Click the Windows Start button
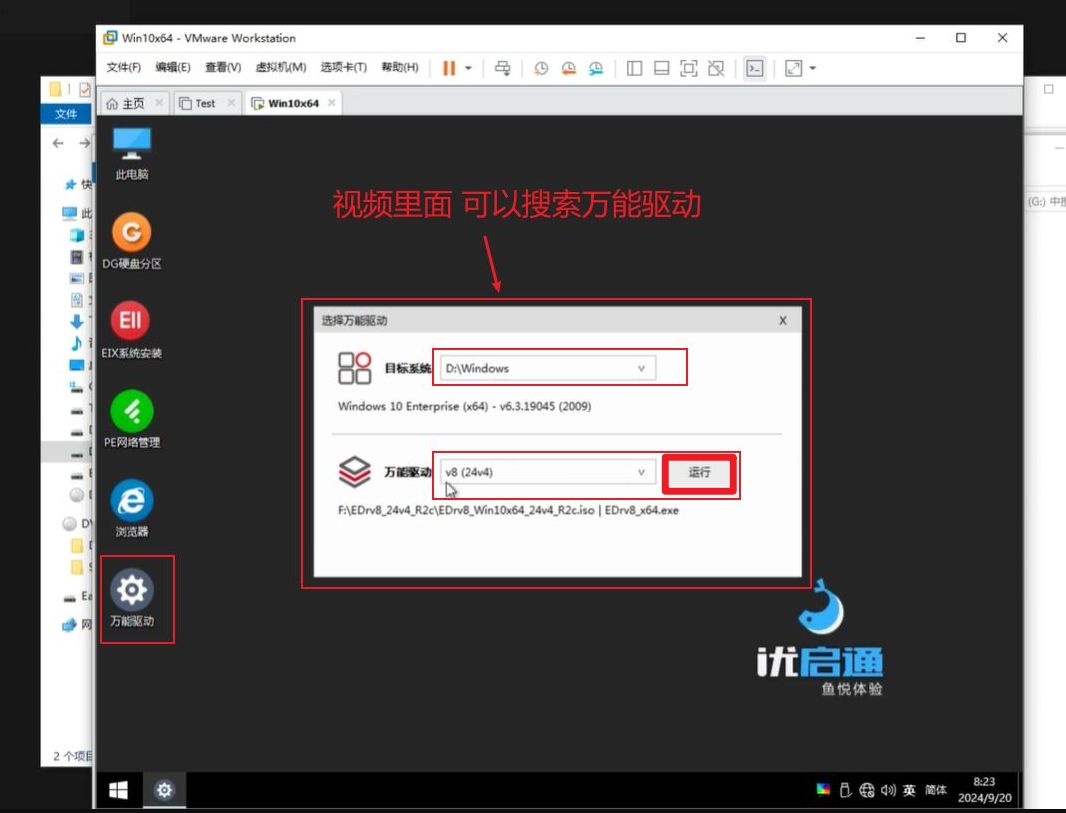Image resolution: width=1066 pixels, height=813 pixels. coord(118,791)
